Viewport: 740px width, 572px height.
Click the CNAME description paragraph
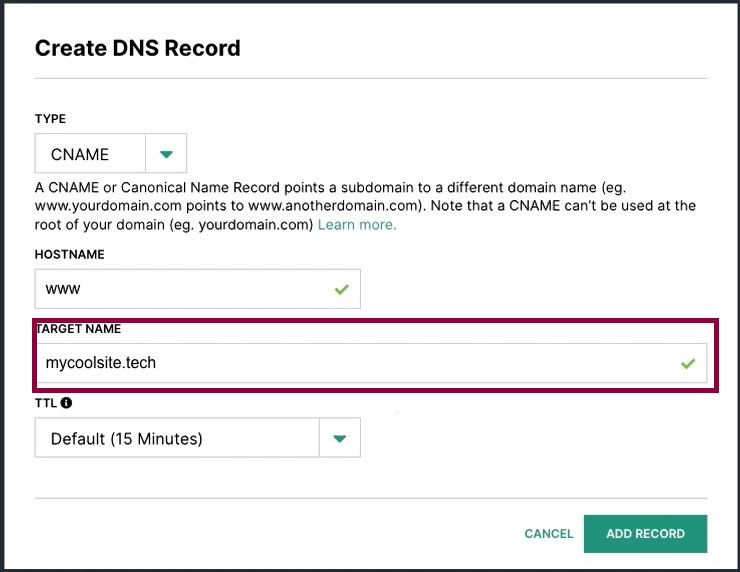[365, 206]
